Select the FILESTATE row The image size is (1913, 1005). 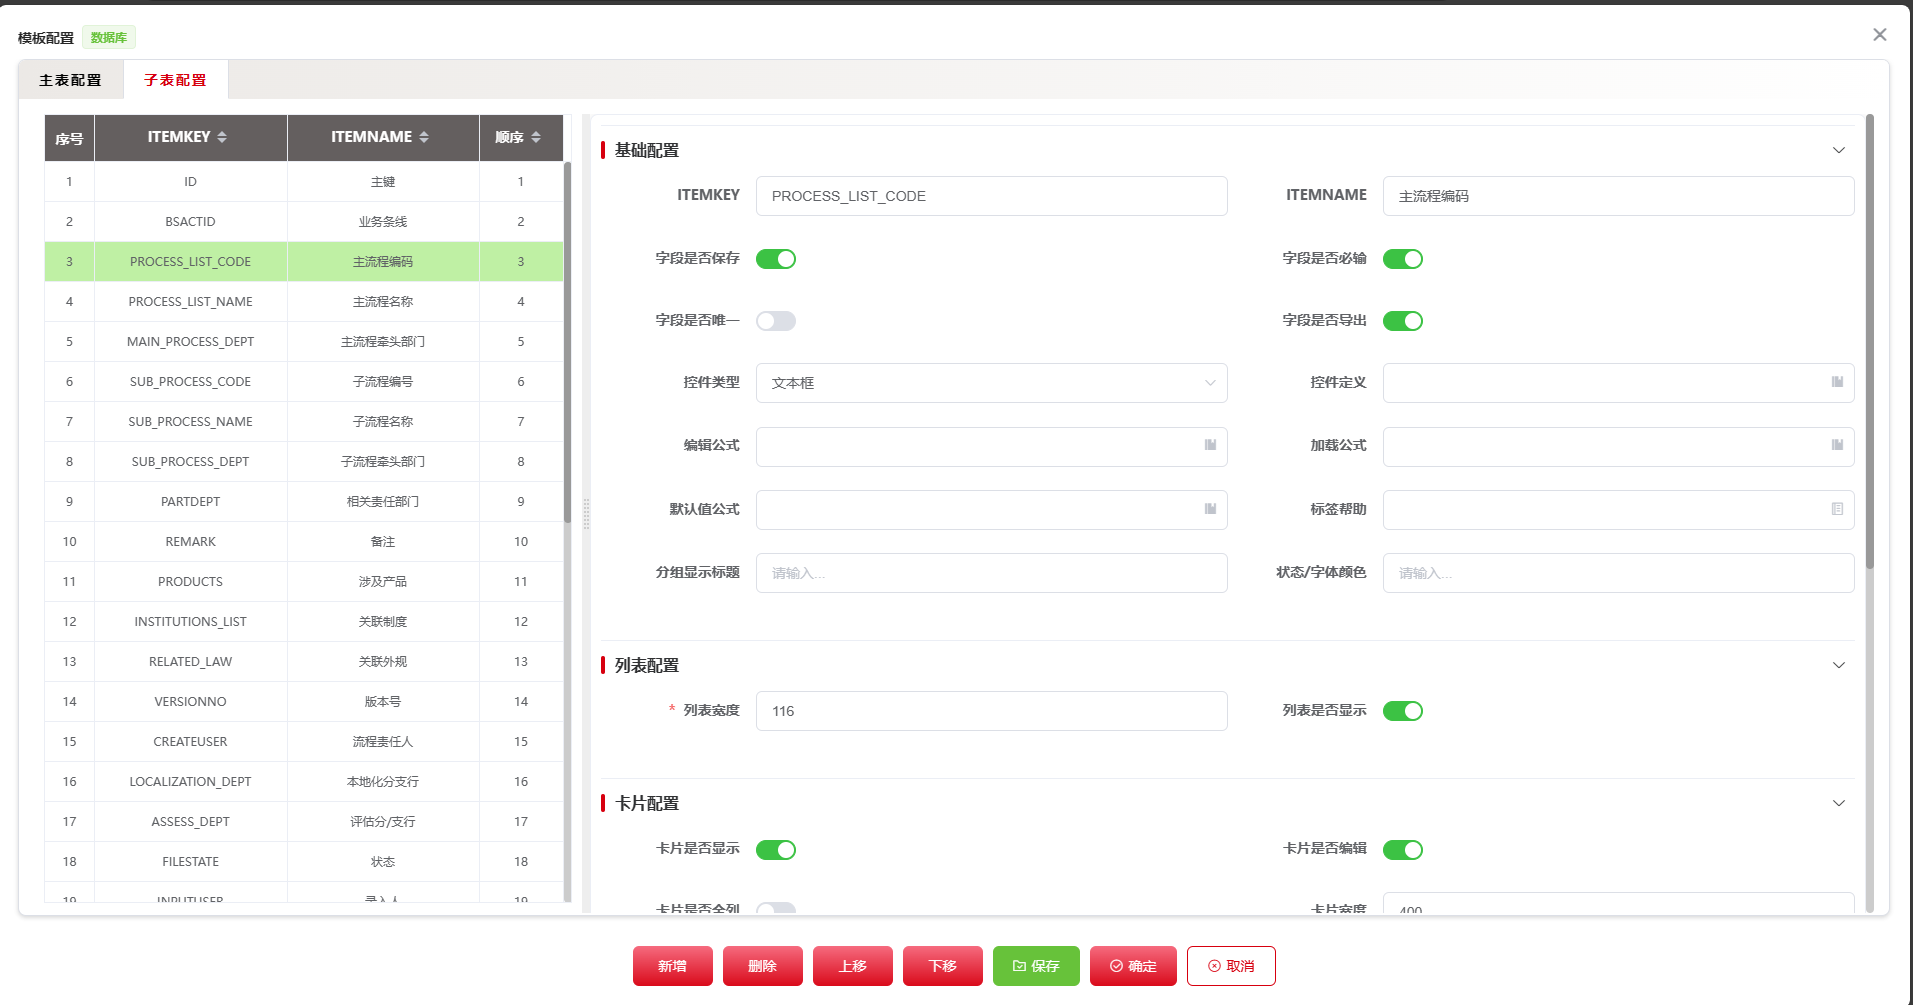point(304,862)
